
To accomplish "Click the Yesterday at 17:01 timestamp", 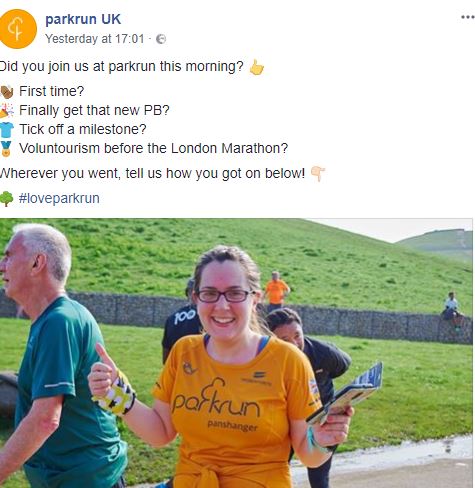I will 95,39.
